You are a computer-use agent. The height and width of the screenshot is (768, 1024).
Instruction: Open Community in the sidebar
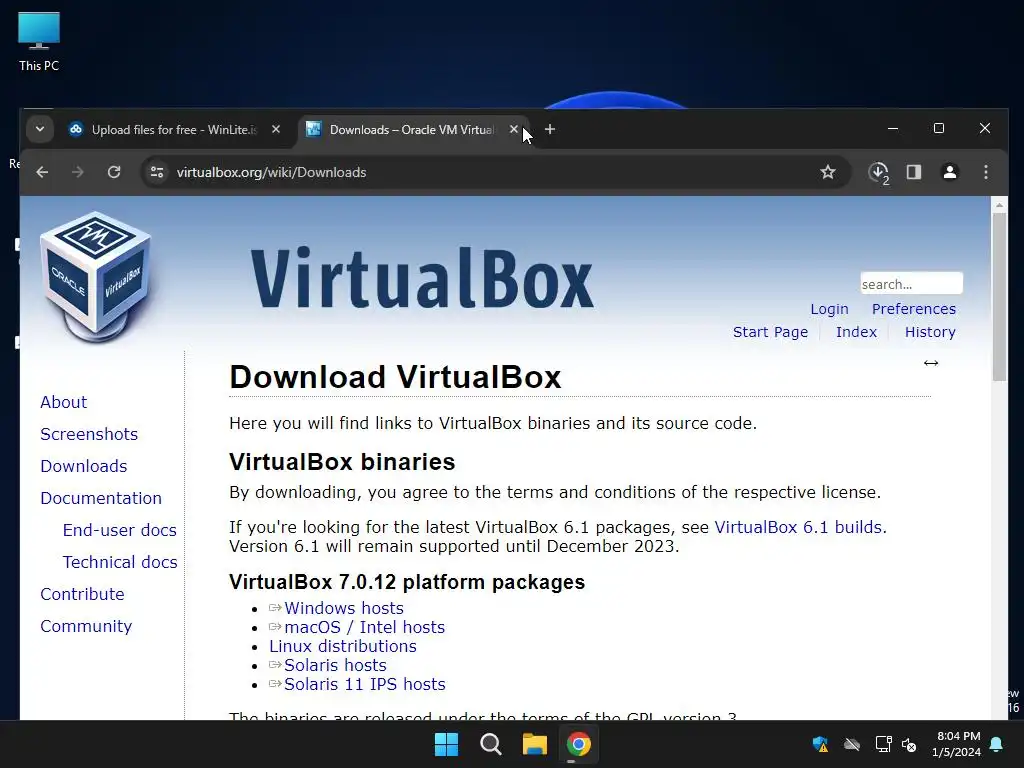[86, 626]
